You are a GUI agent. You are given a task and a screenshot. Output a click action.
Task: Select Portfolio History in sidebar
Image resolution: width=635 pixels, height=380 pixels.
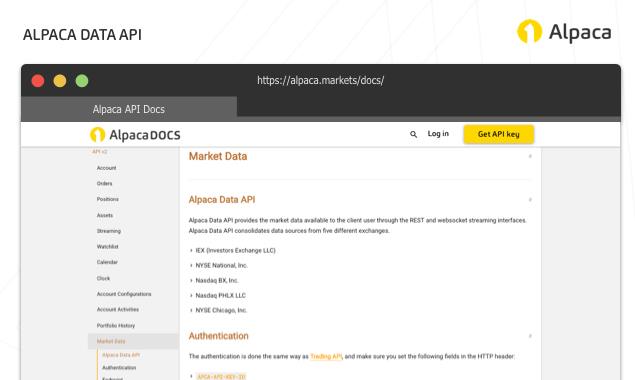(x=116, y=325)
